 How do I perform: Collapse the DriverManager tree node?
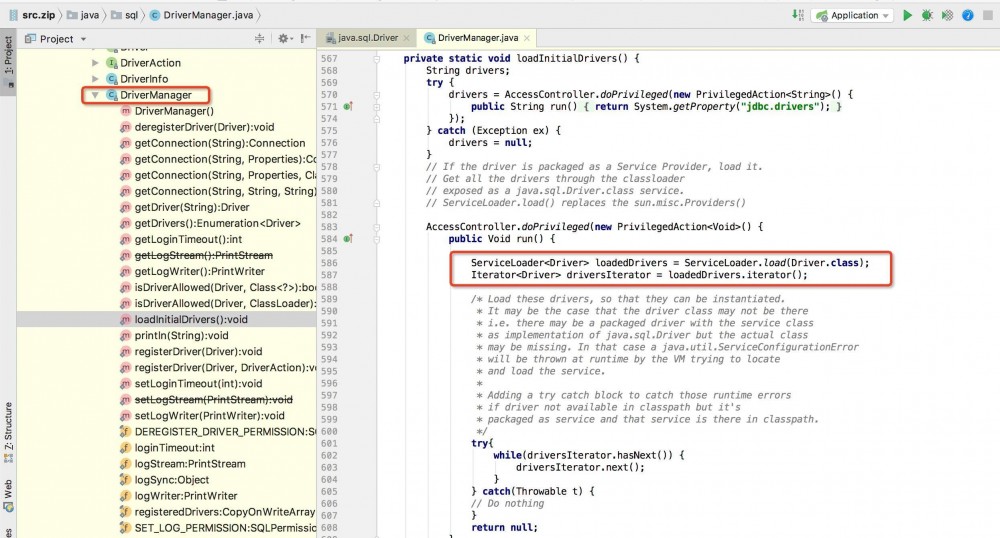coord(95,95)
